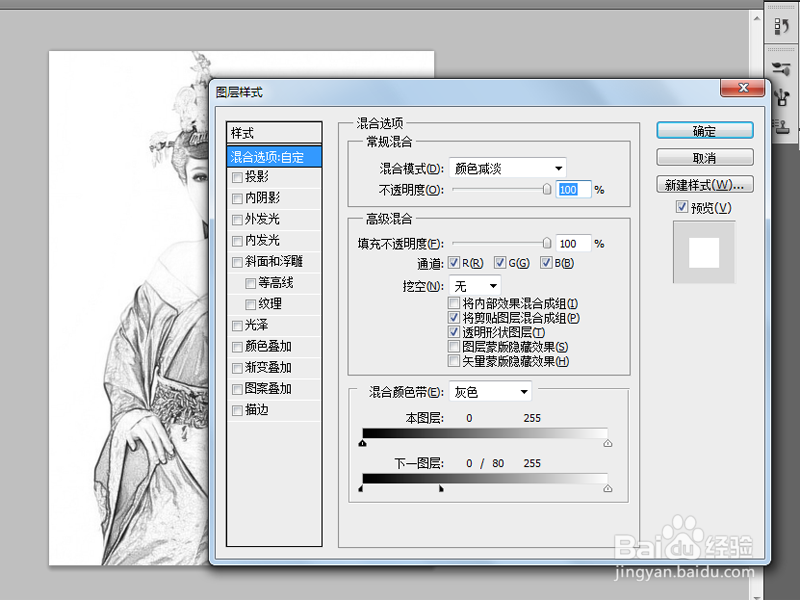Enable the 斜面和浮雕 style checkbox
This screenshot has height=600, width=800.
pos(237,262)
